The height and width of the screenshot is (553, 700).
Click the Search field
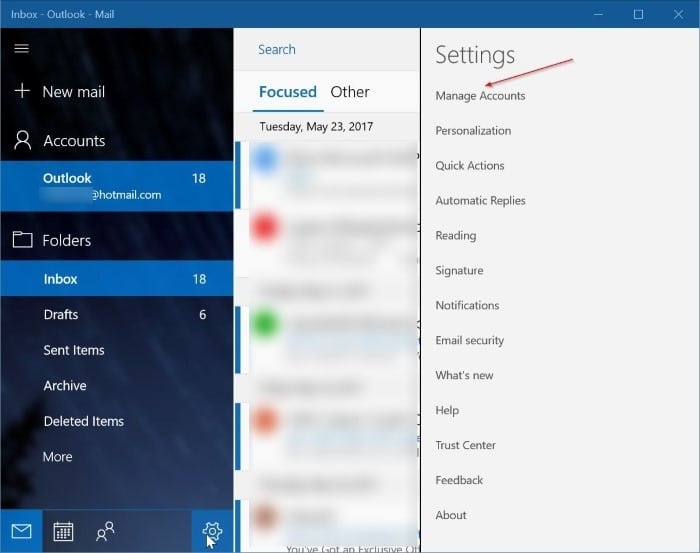click(x=326, y=49)
